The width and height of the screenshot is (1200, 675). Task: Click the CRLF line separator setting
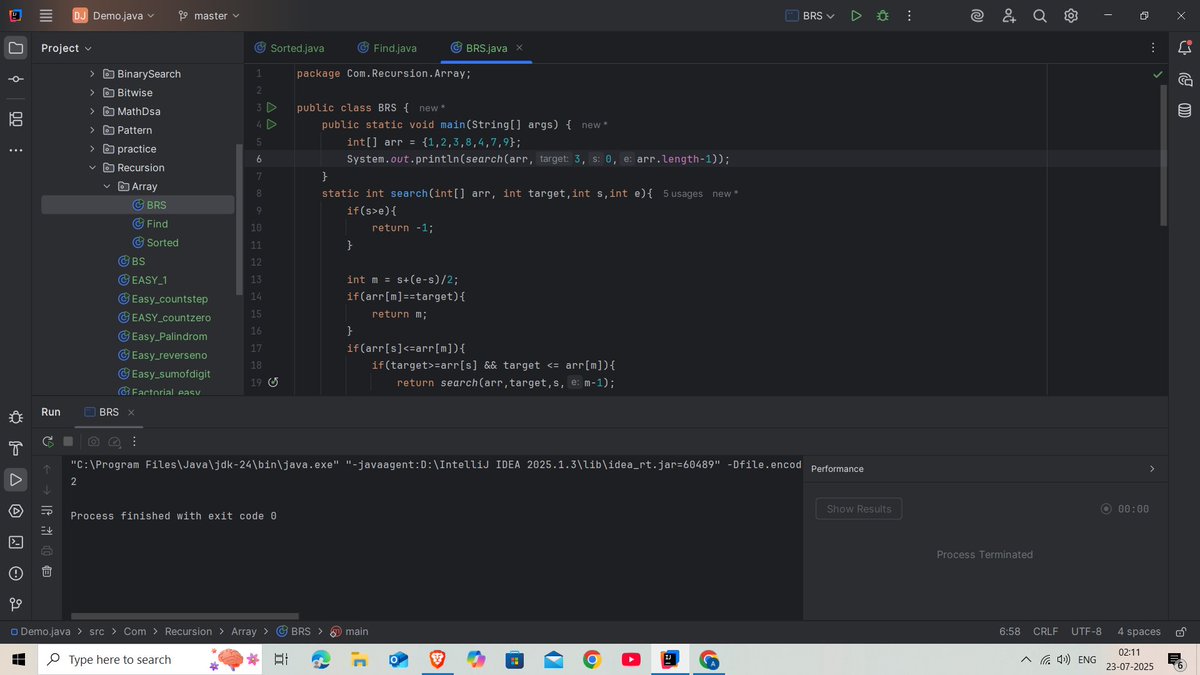click(x=1045, y=631)
